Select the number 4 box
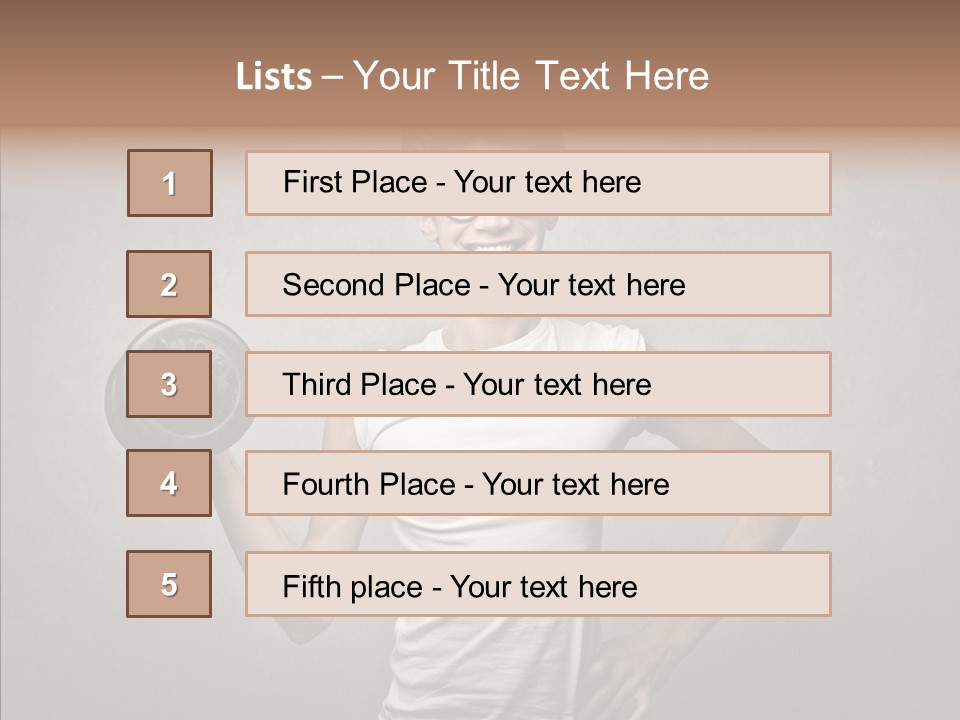This screenshot has height=720, width=960. (169, 483)
